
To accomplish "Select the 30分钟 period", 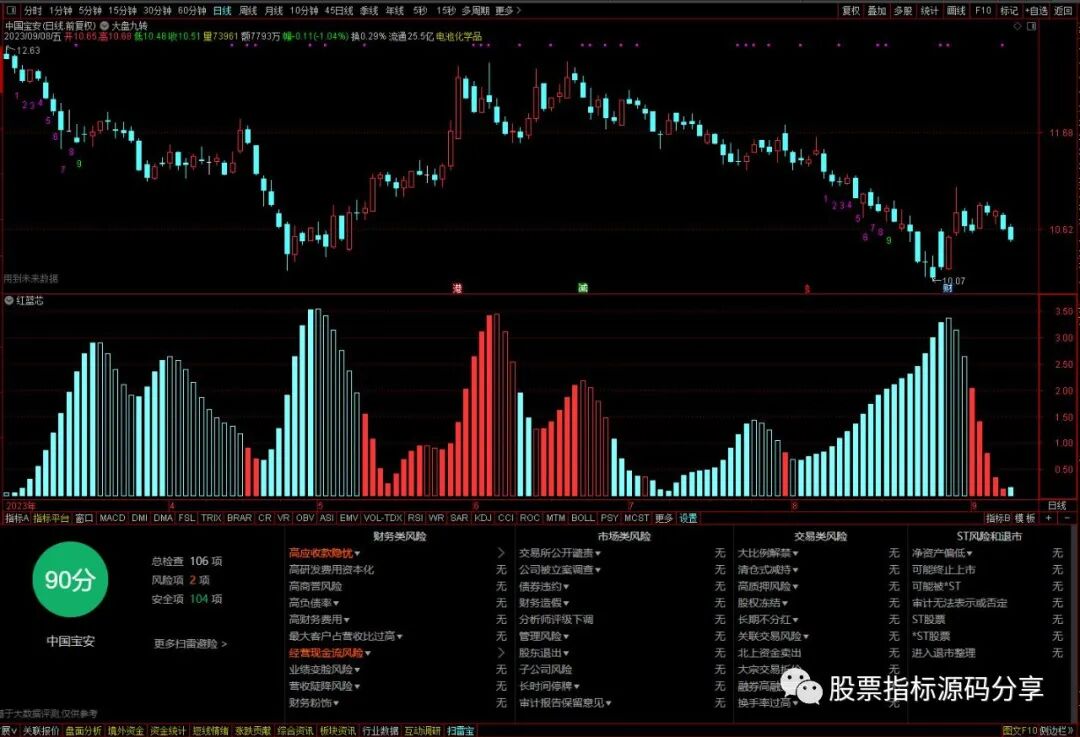I will point(157,10).
